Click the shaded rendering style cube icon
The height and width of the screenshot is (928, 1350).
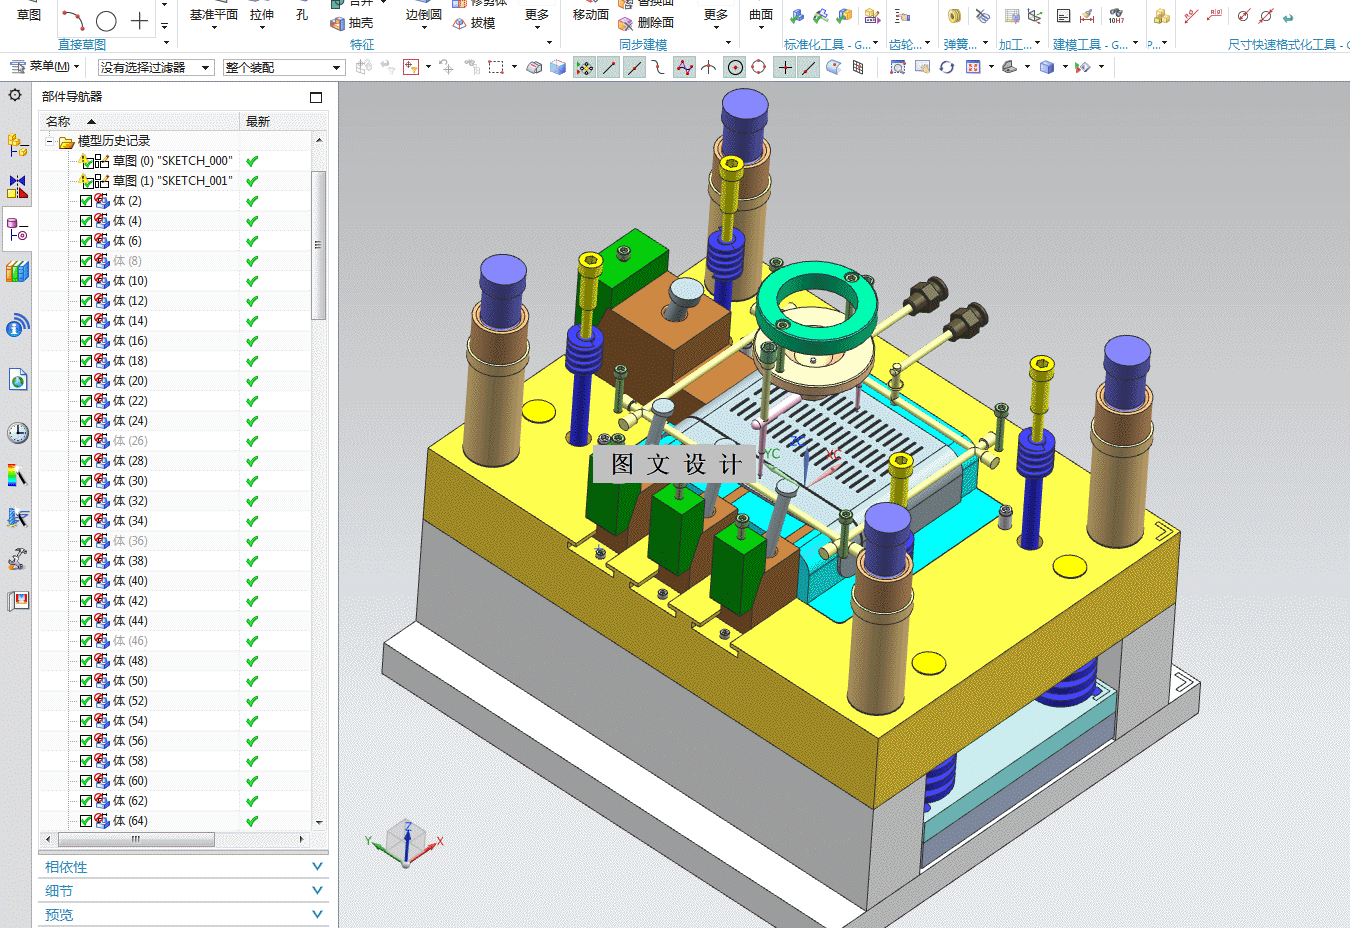click(x=1047, y=67)
